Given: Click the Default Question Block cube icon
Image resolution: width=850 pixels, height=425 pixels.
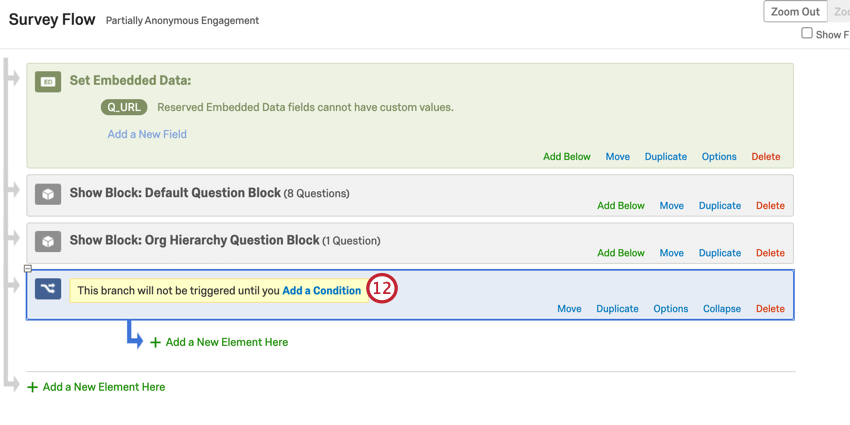Looking at the screenshot, I should click(x=48, y=194).
